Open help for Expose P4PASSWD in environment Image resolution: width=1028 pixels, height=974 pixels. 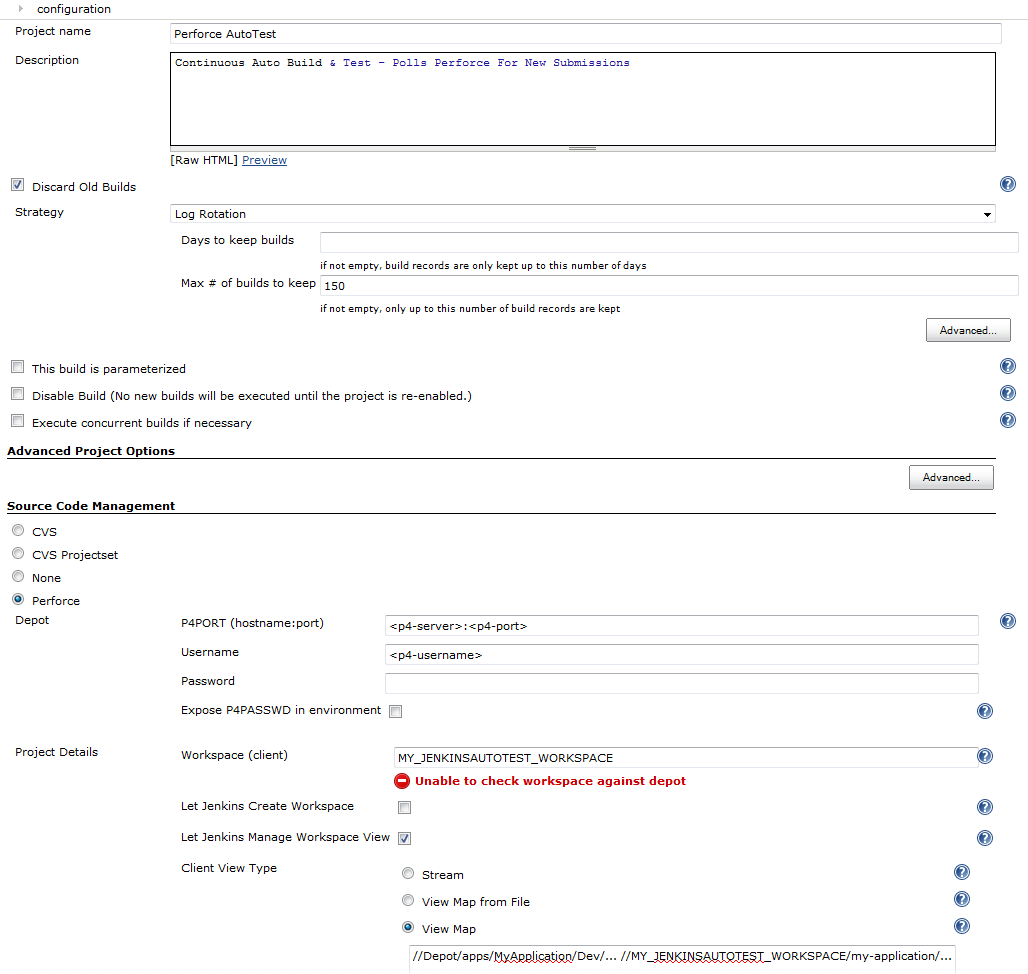click(985, 711)
